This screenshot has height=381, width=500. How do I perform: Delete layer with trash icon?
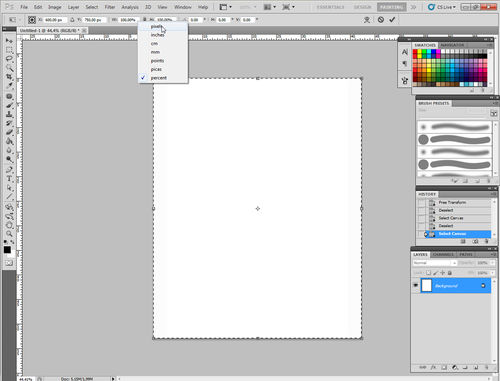[x=487, y=367]
